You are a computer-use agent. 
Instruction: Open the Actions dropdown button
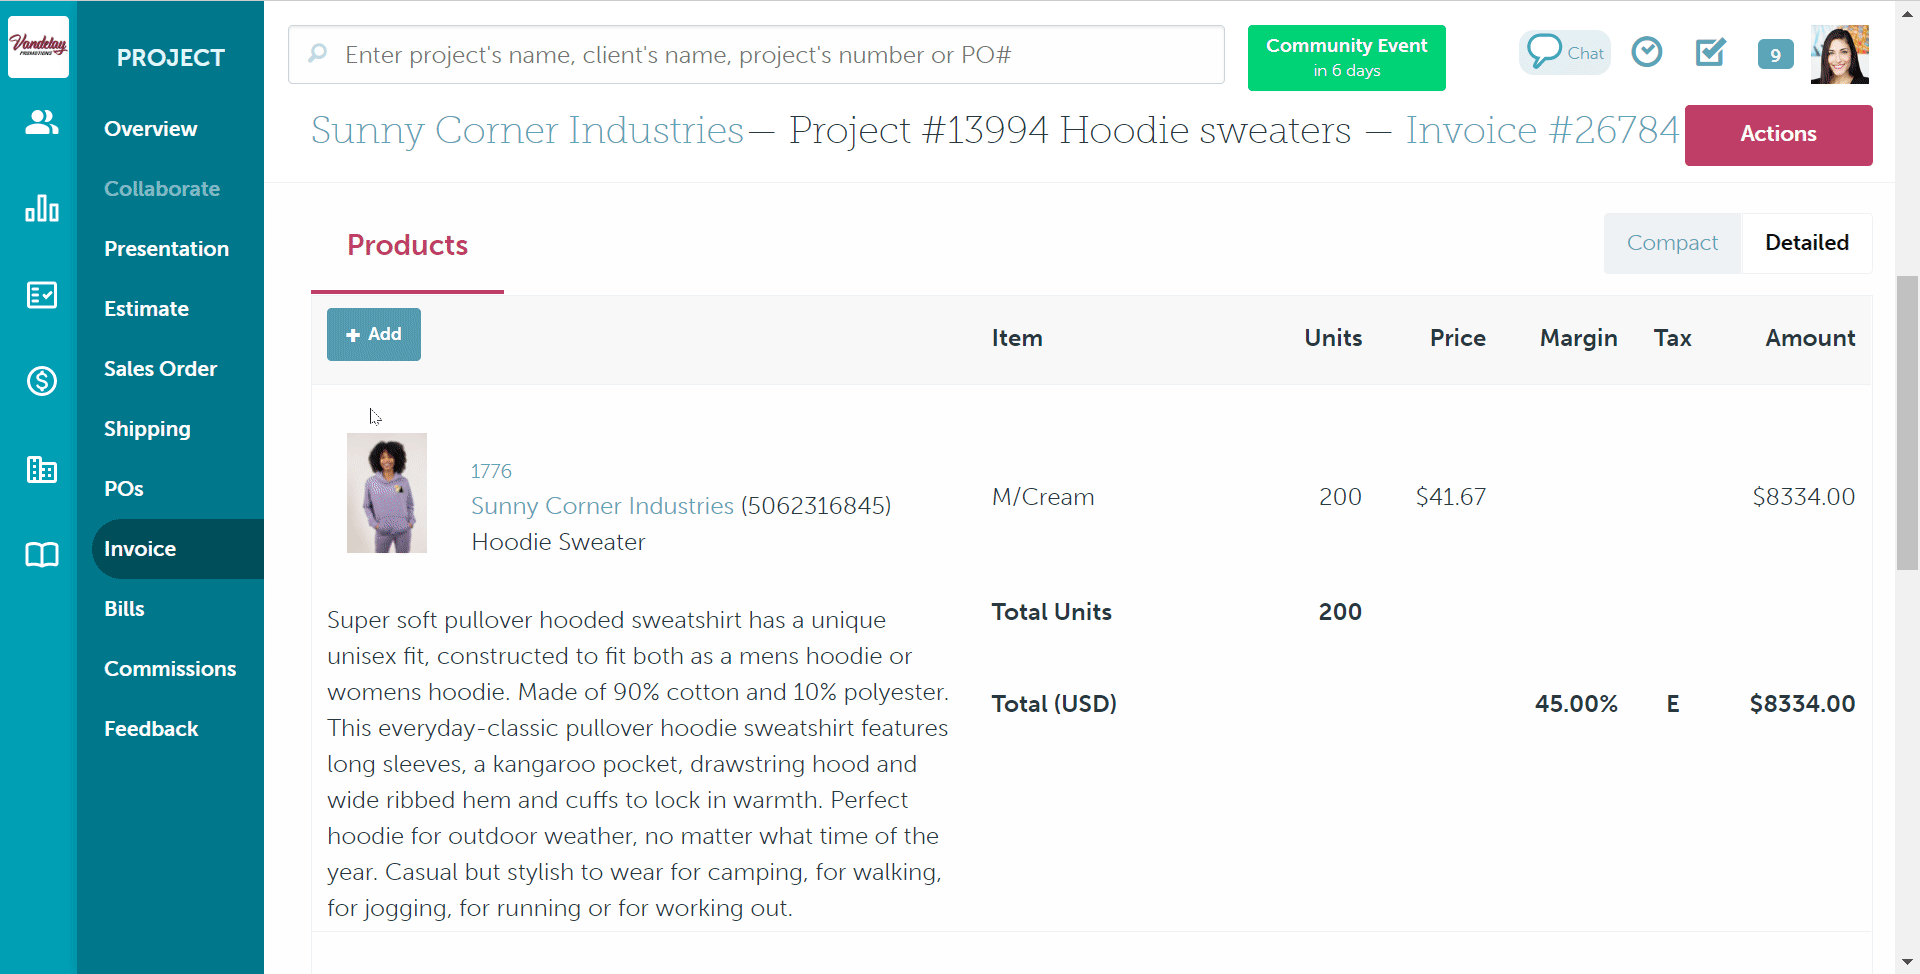coord(1778,135)
